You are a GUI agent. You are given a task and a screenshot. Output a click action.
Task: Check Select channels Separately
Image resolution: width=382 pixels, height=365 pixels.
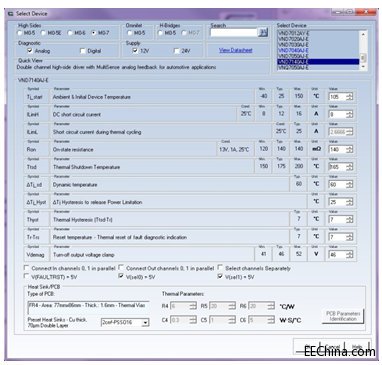point(220,268)
